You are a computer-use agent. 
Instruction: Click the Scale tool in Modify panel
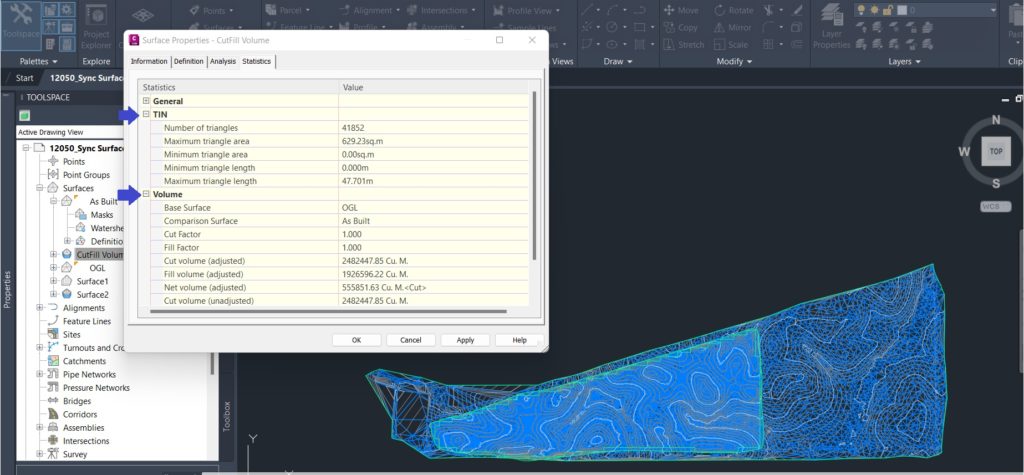[x=731, y=44]
